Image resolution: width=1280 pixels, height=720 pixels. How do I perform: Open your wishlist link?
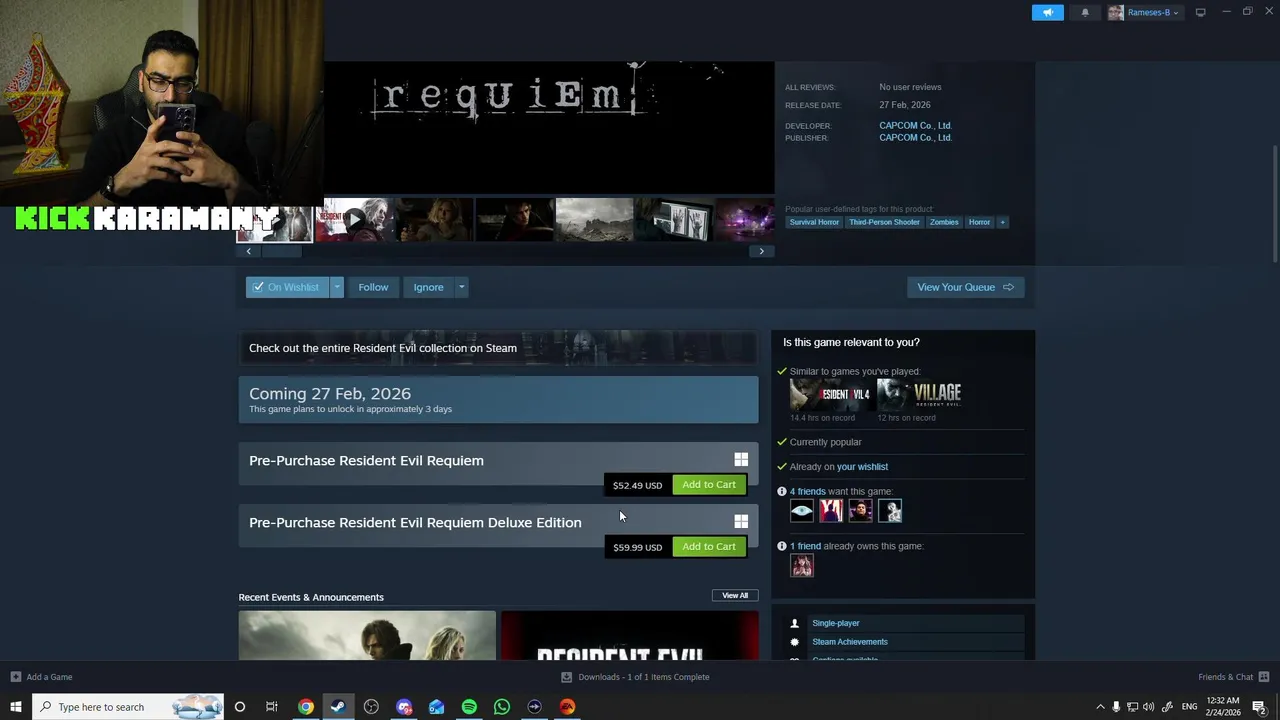point(862,467)
